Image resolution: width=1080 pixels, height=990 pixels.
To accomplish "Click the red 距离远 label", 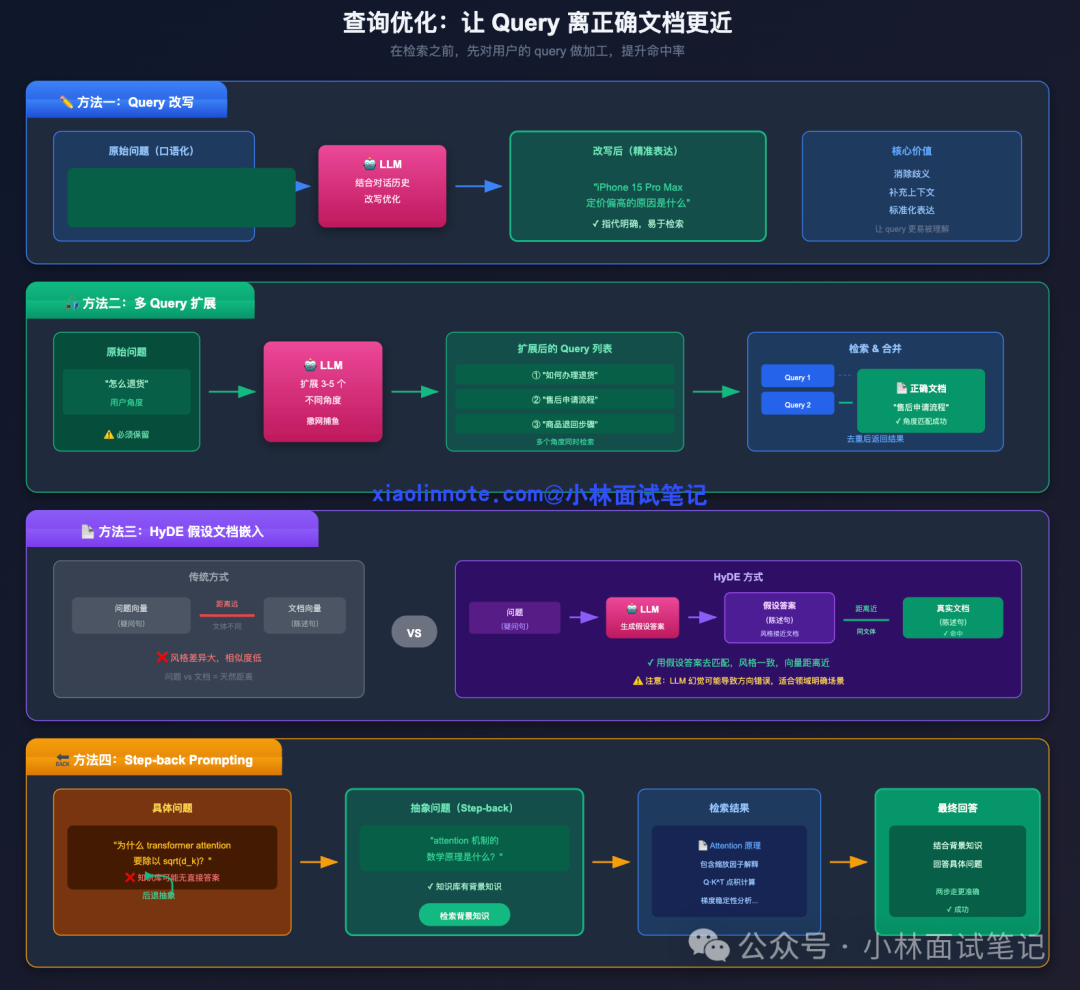I will click(227, 604).
